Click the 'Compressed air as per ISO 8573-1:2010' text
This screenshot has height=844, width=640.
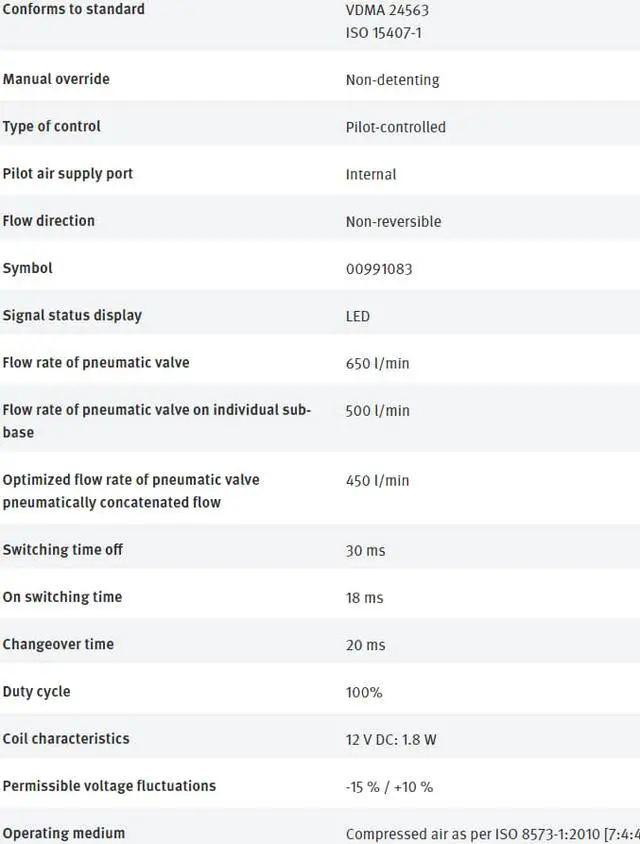472,834
